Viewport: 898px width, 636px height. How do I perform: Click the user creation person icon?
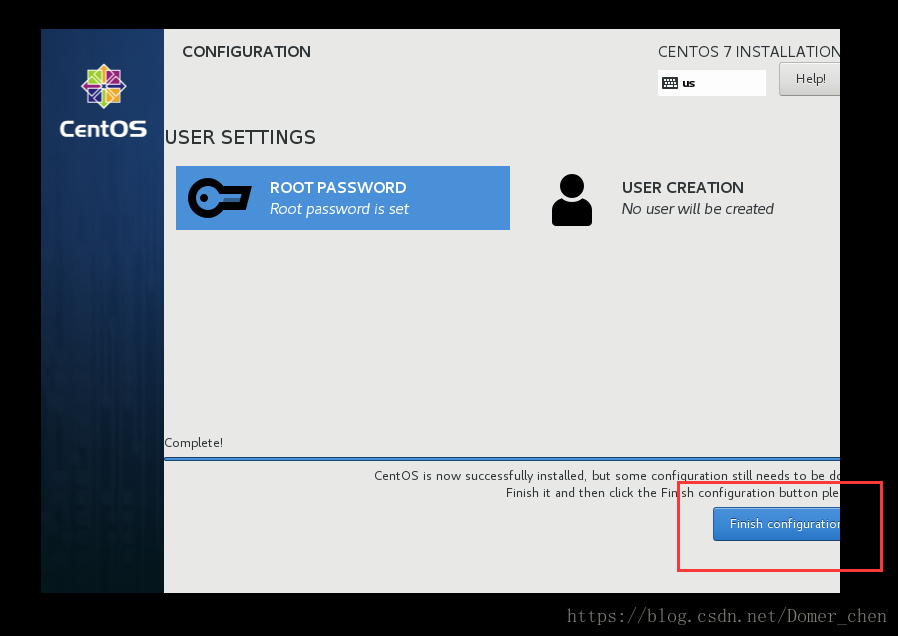coord(572,200)
